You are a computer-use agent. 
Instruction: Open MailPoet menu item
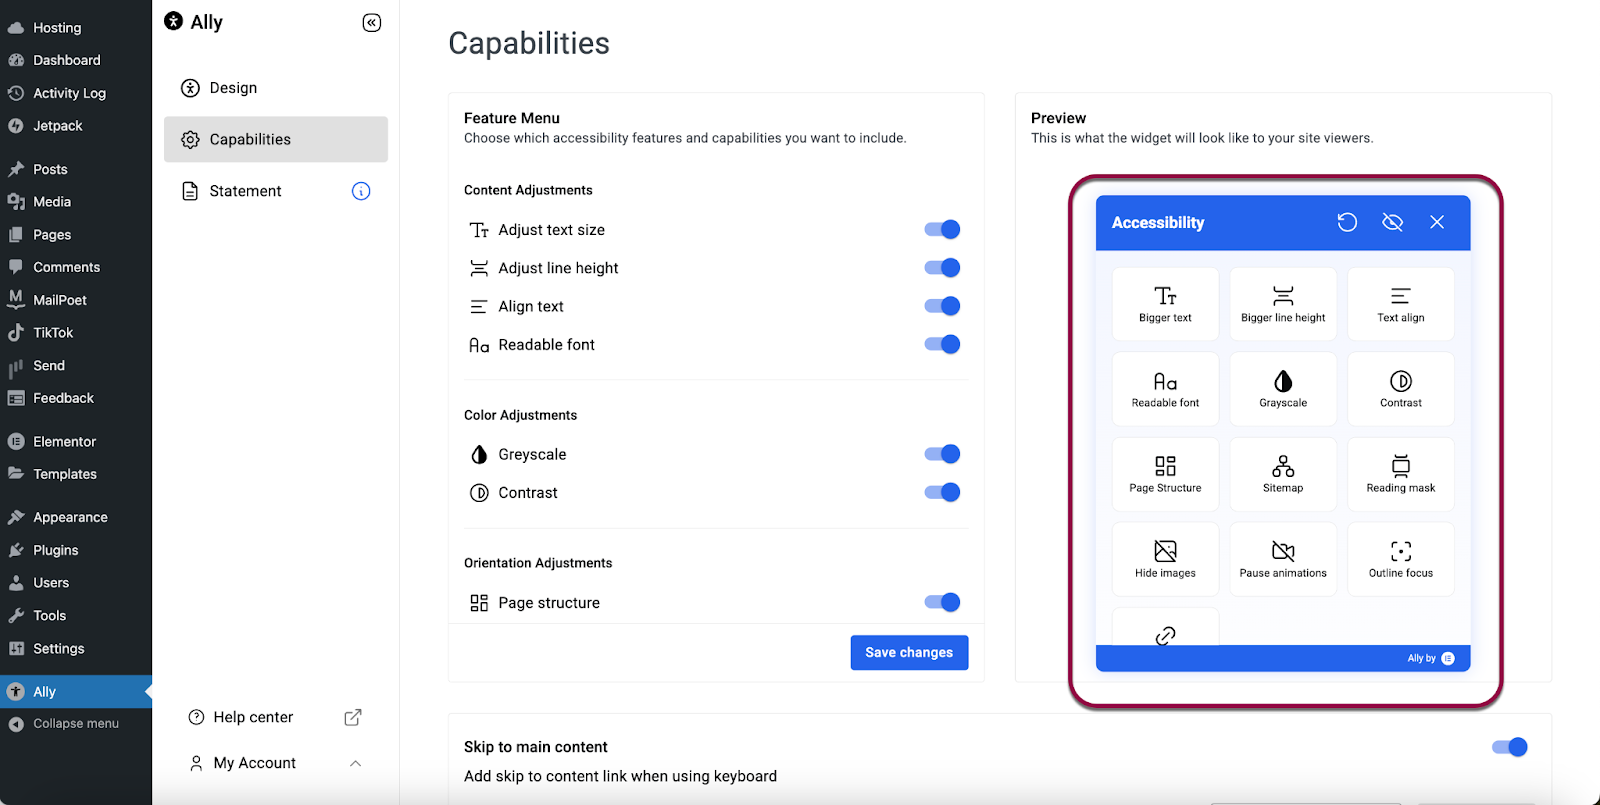tap(76, 300)
